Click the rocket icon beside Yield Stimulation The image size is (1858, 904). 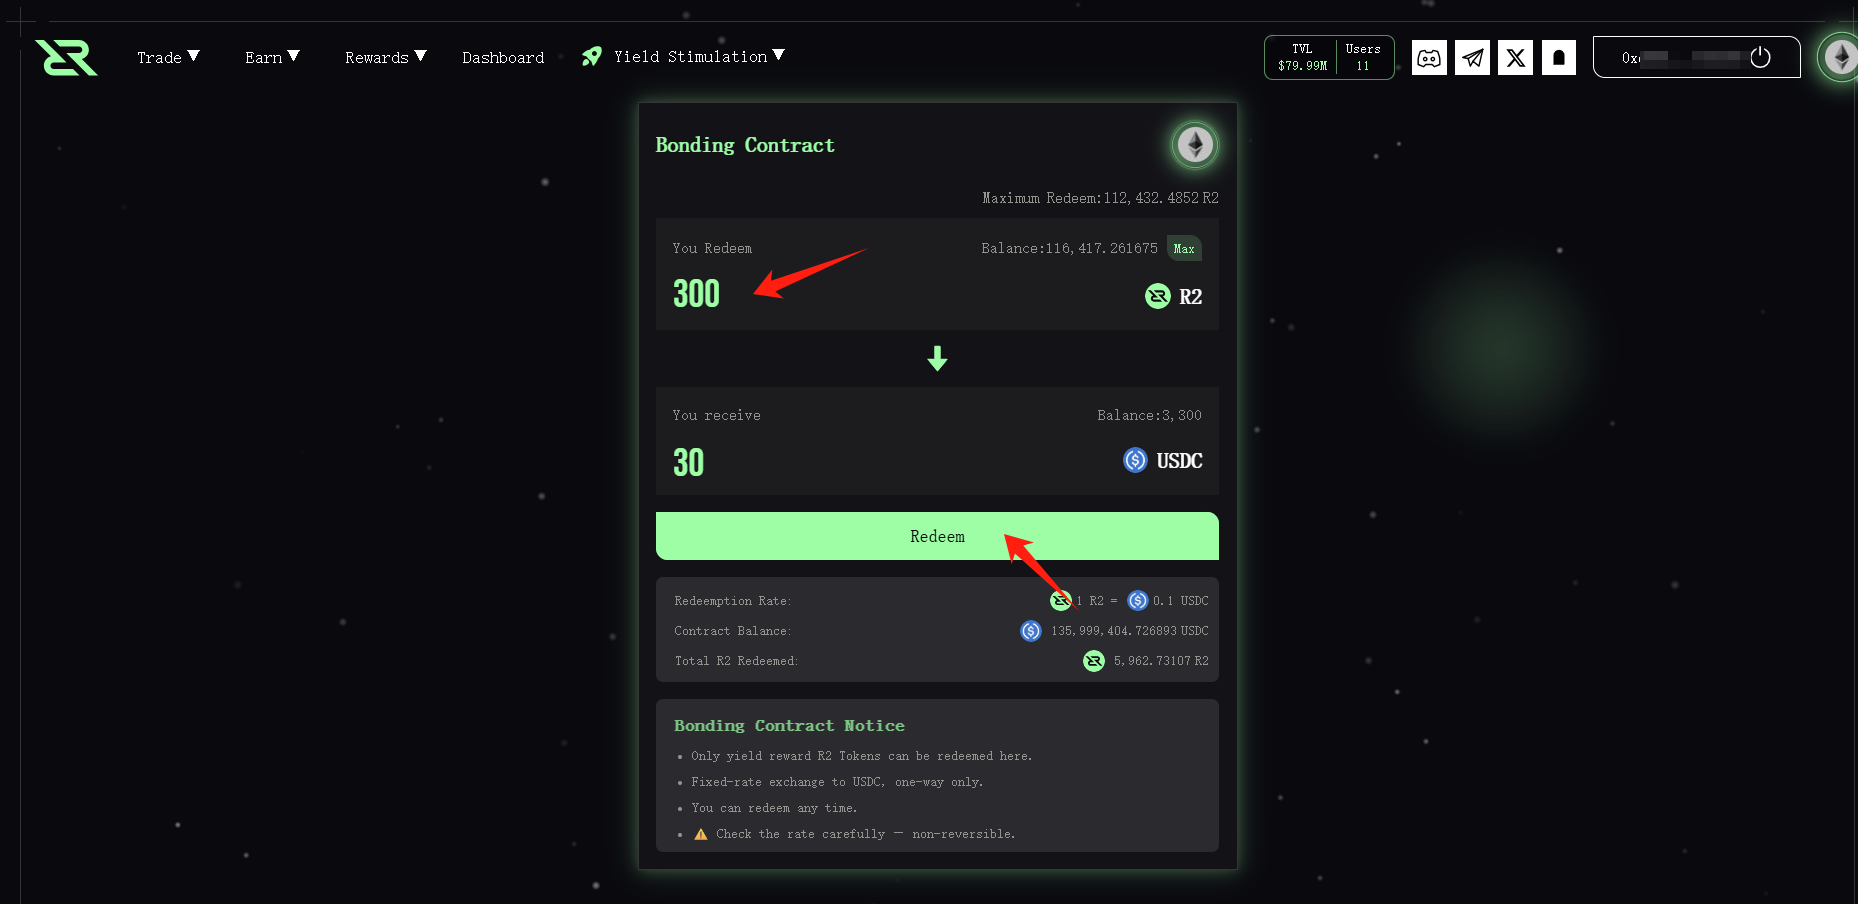[592, 56]
